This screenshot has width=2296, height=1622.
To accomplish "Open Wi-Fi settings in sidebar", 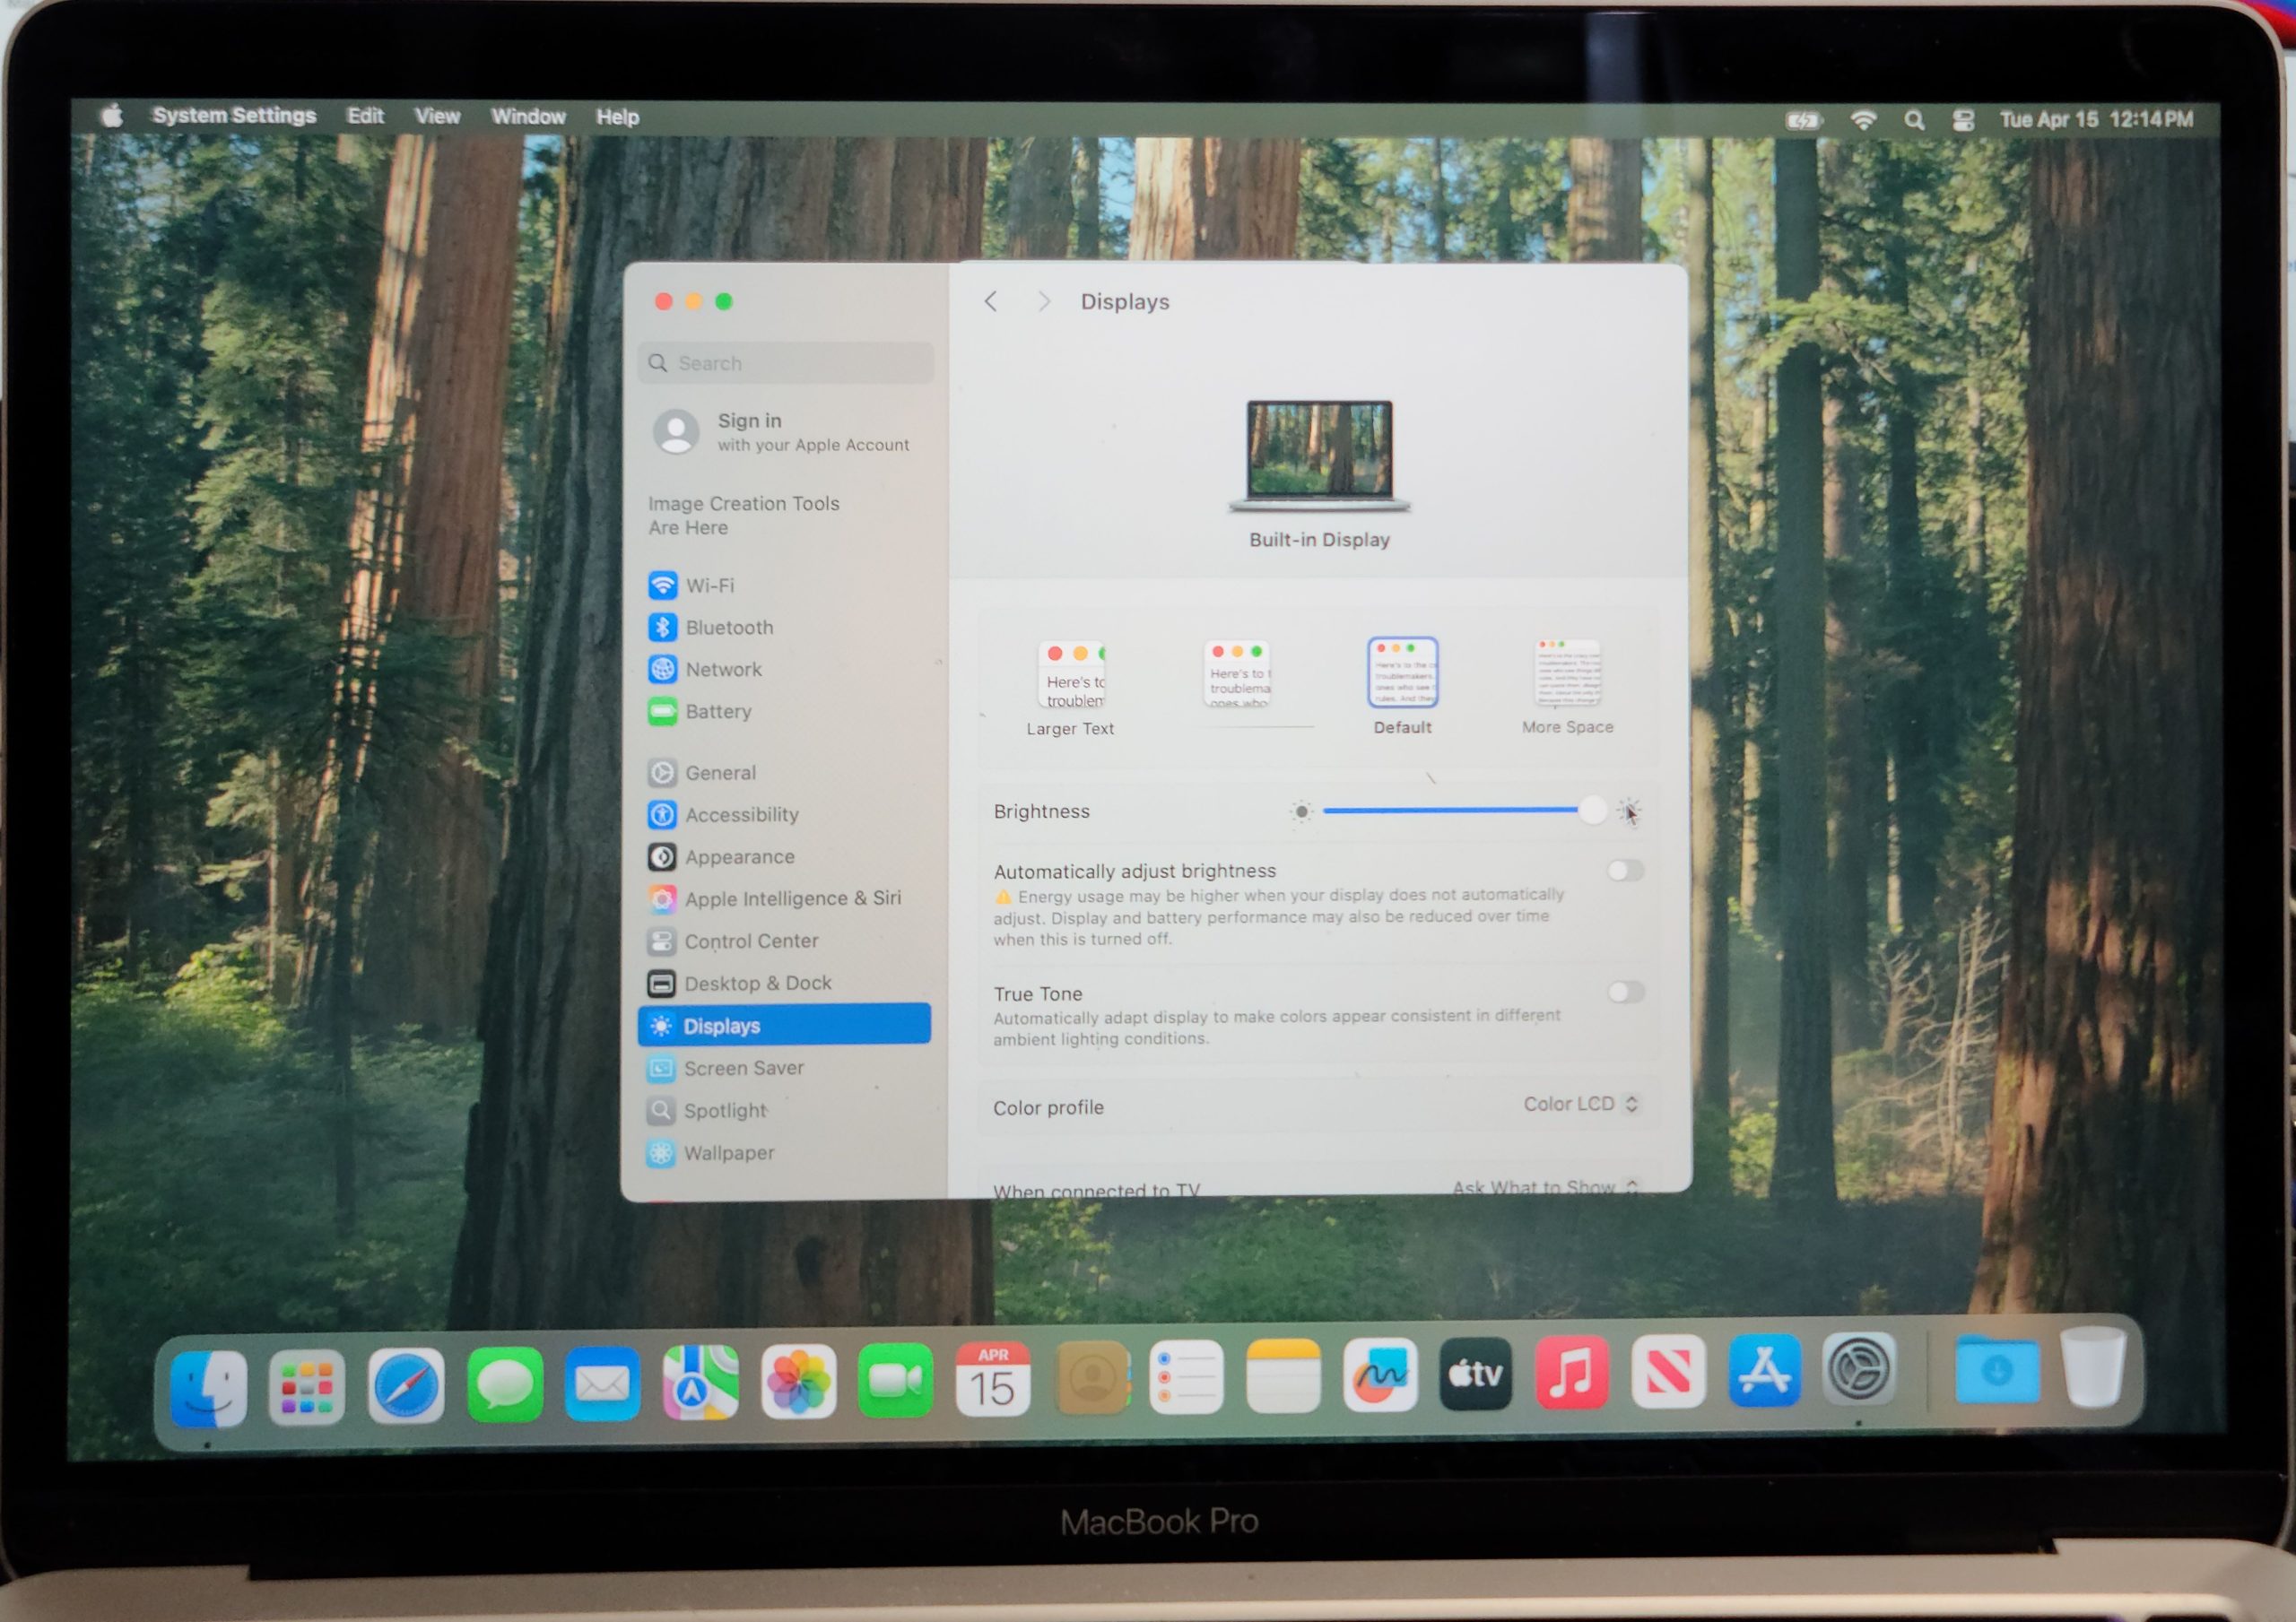I will click(709, 585).
